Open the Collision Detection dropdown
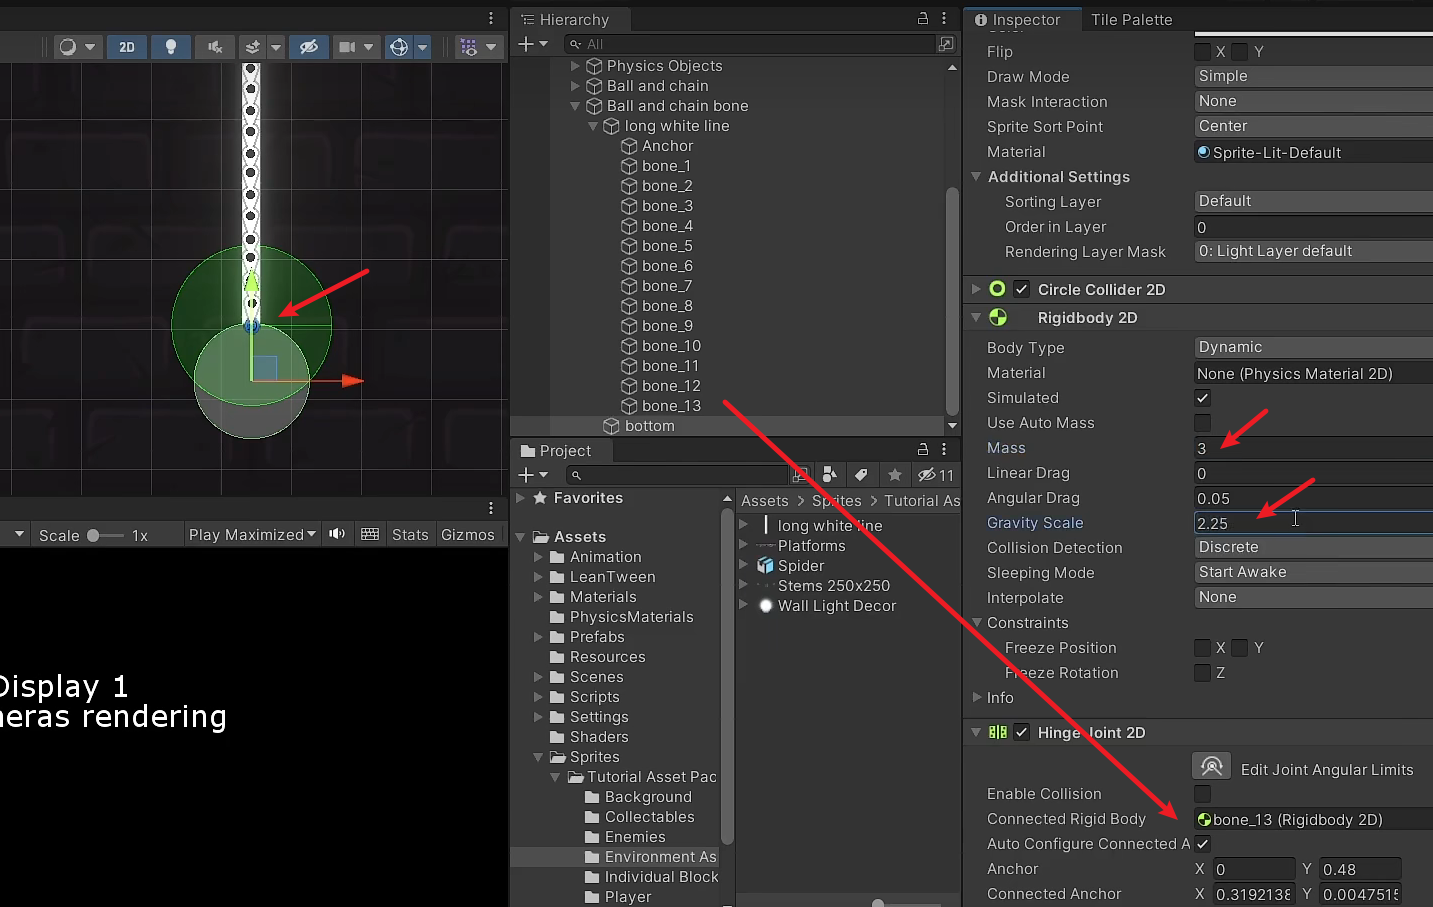Image resolution: width=1433 pixels, height=907 pixels. pos(1311,547)
